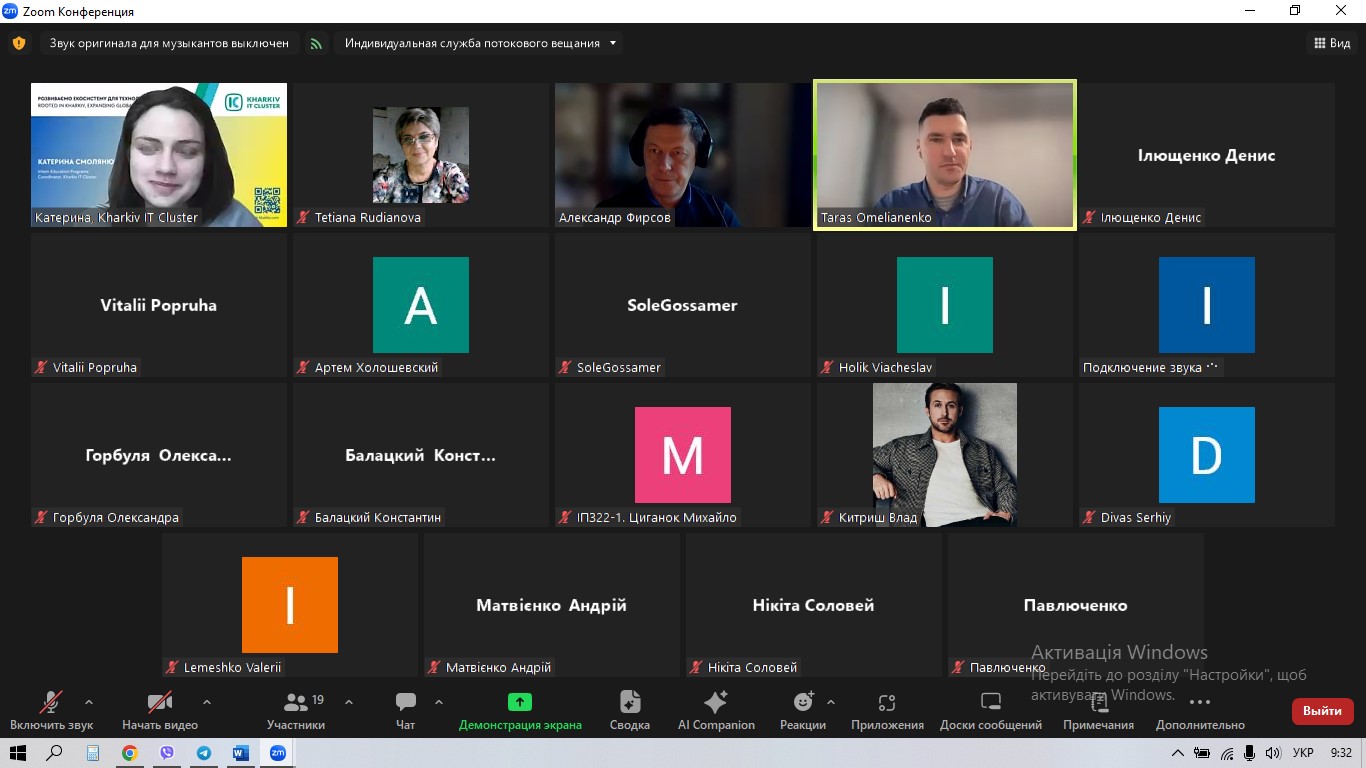
Task: Switch keyboard language УКР indicator
Action: click(x=1303, y=753)
